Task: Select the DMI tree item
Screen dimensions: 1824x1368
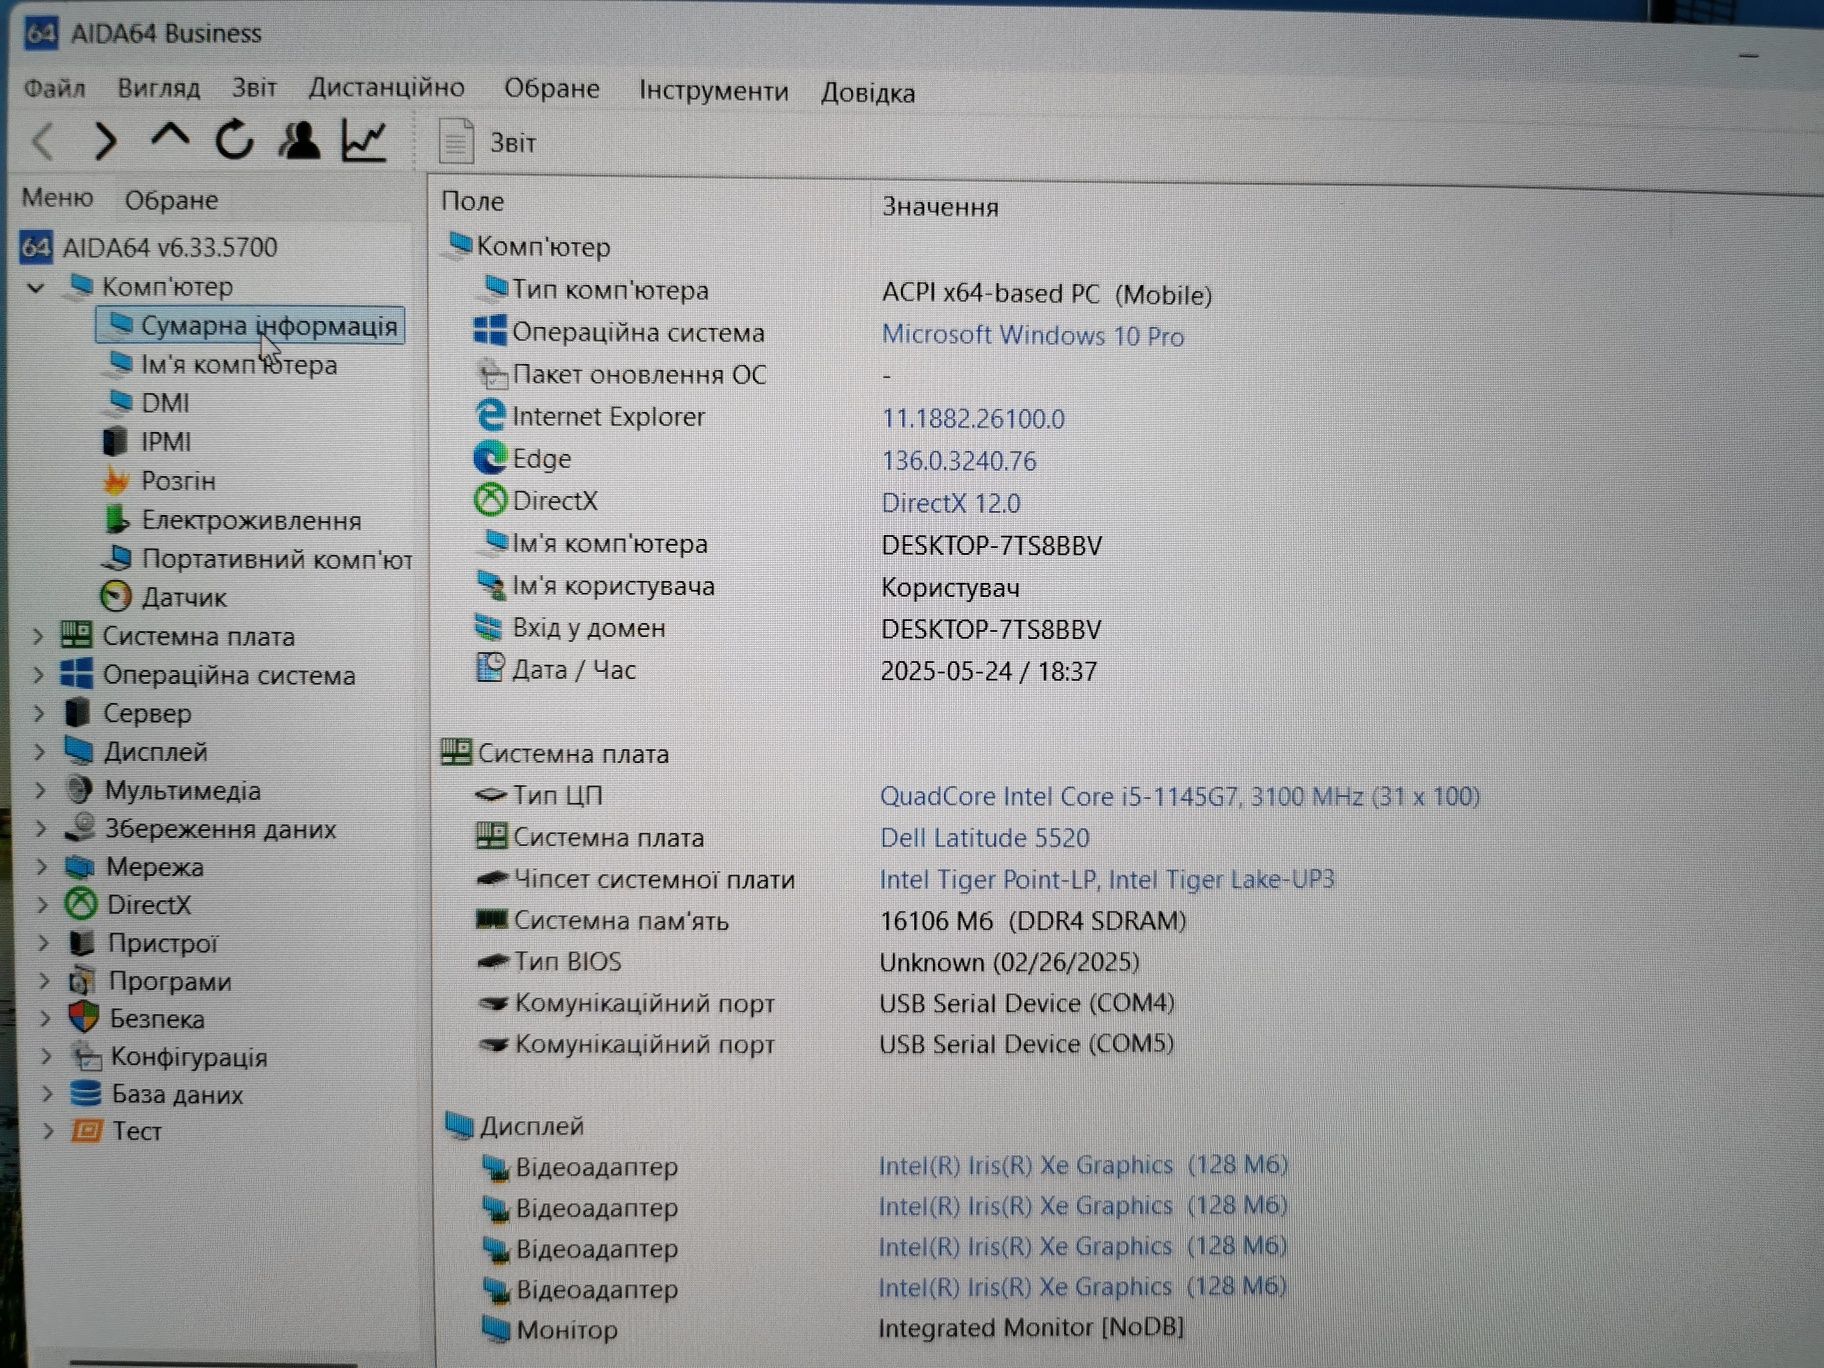Action: 148,403
